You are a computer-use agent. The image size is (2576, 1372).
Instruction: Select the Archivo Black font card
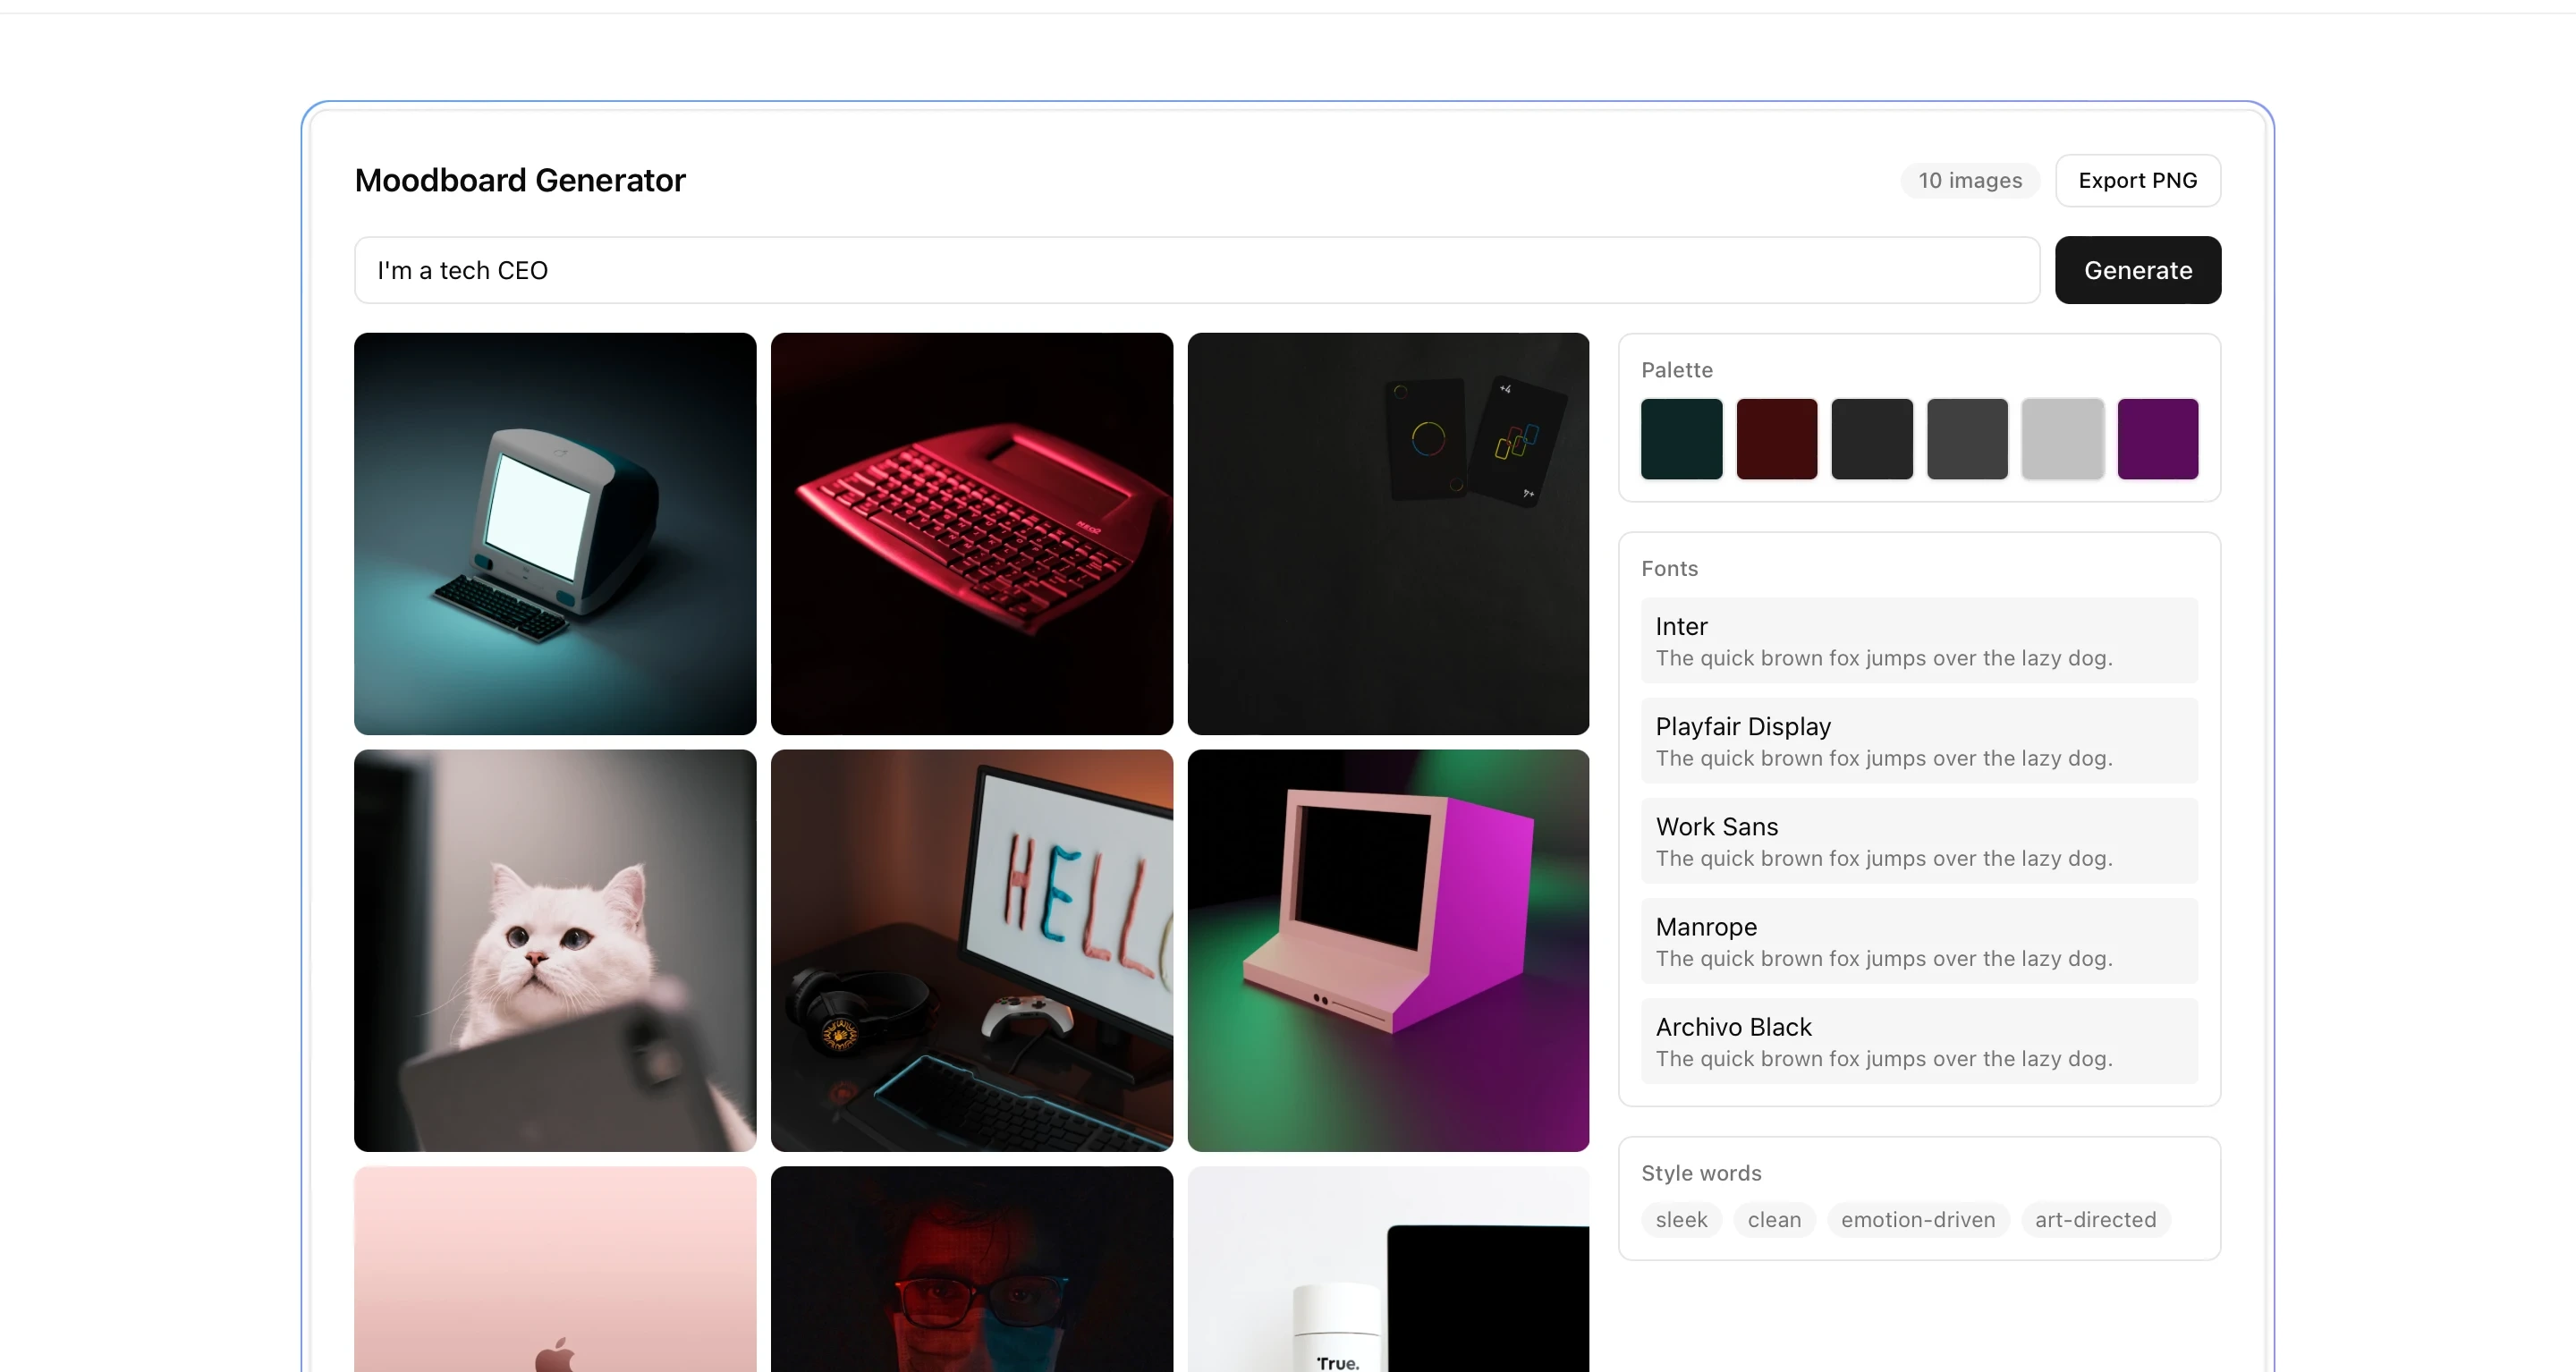click(1918, 1041)
